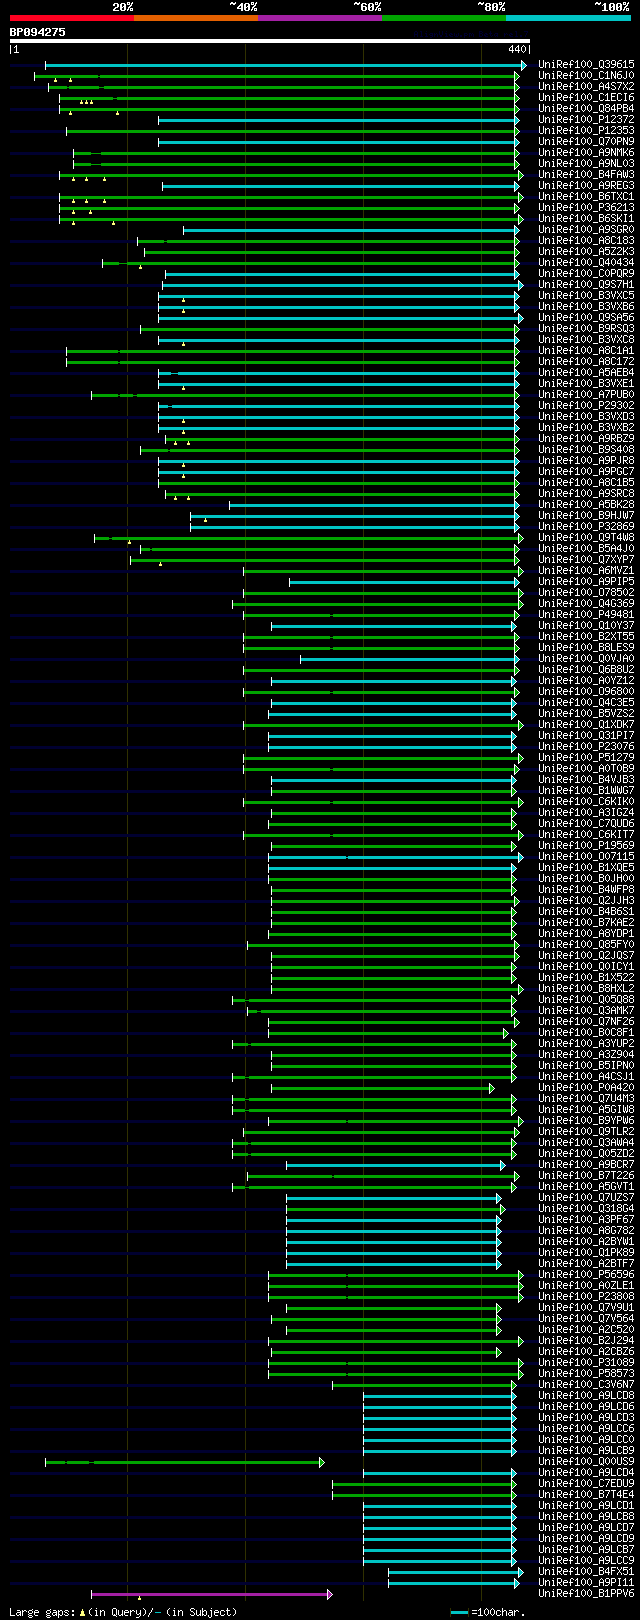Select label UniRef100_P36213

coord(586,207)
